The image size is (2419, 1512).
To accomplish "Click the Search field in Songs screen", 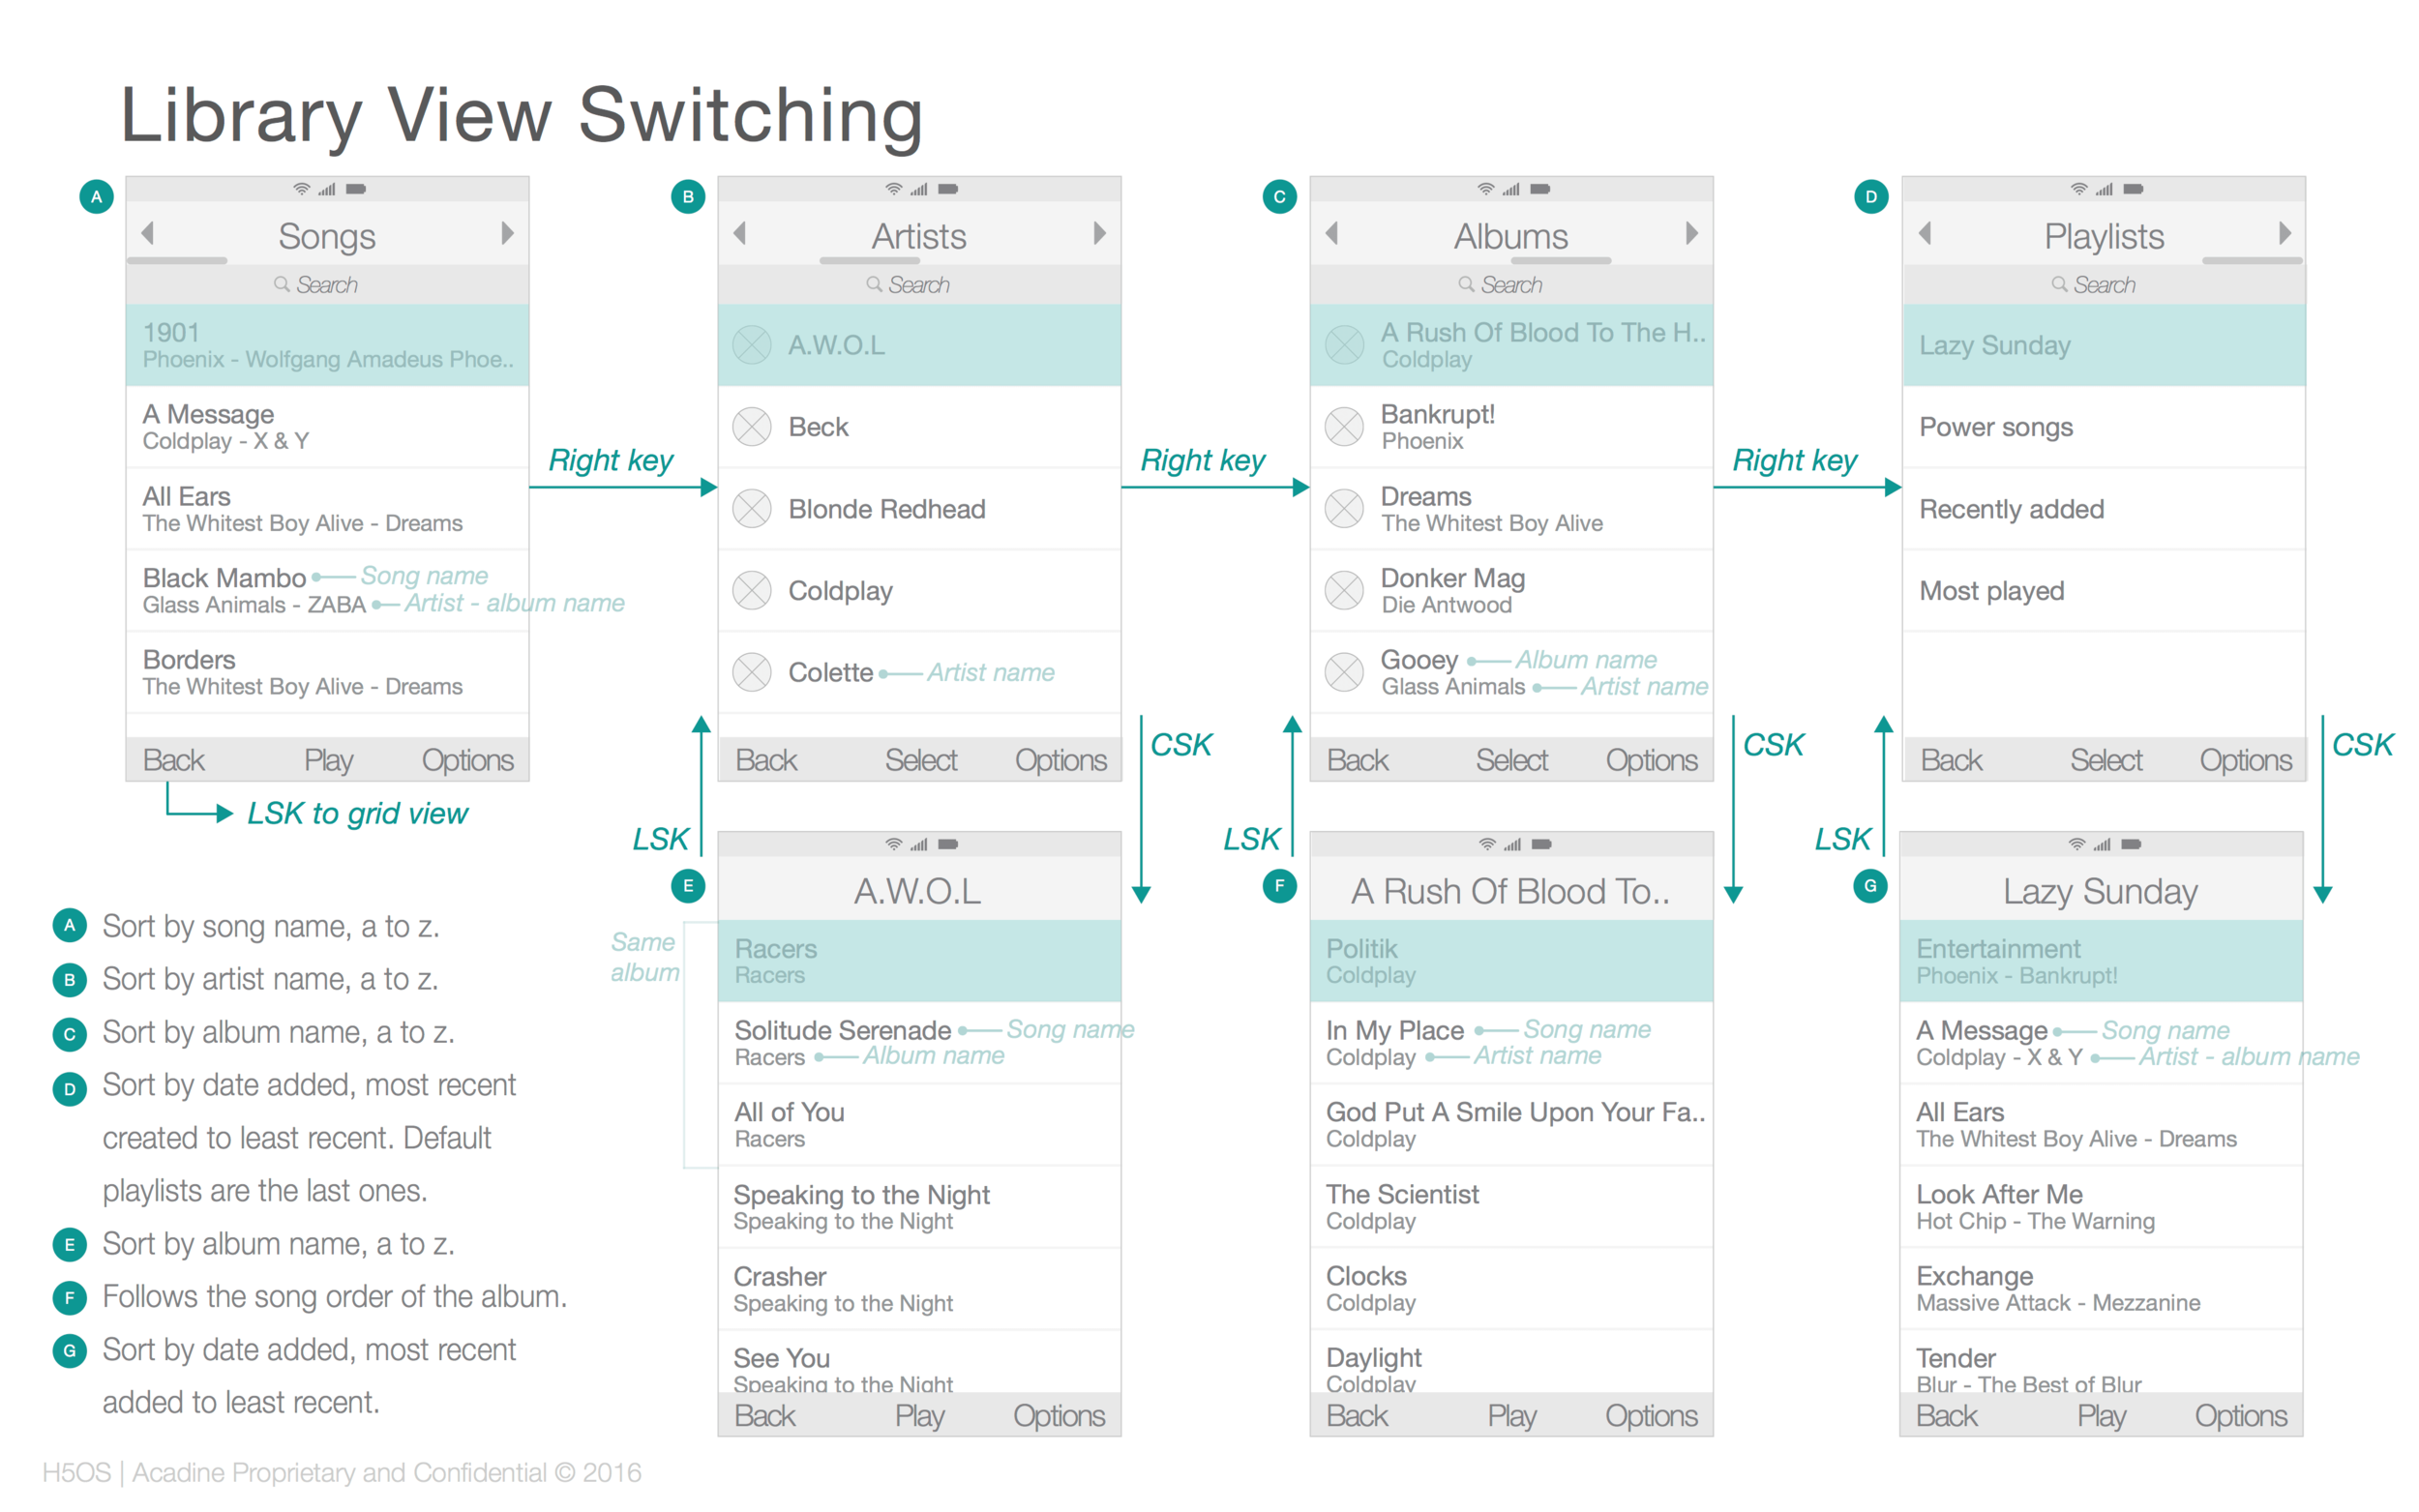I will (327, 285).
